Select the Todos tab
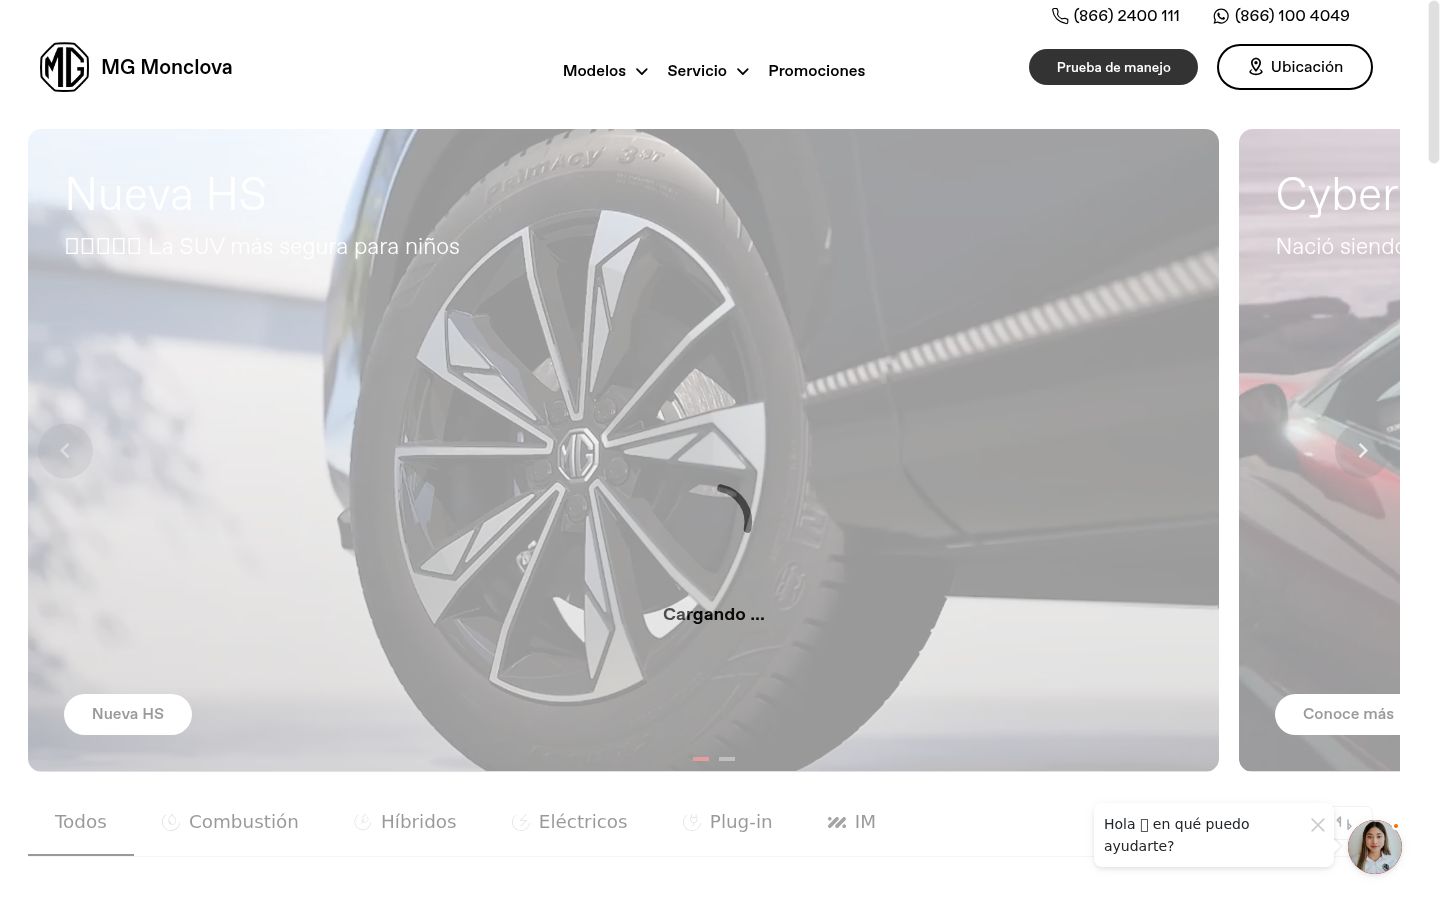The image size is (1440, 900). tap(81, 822)
